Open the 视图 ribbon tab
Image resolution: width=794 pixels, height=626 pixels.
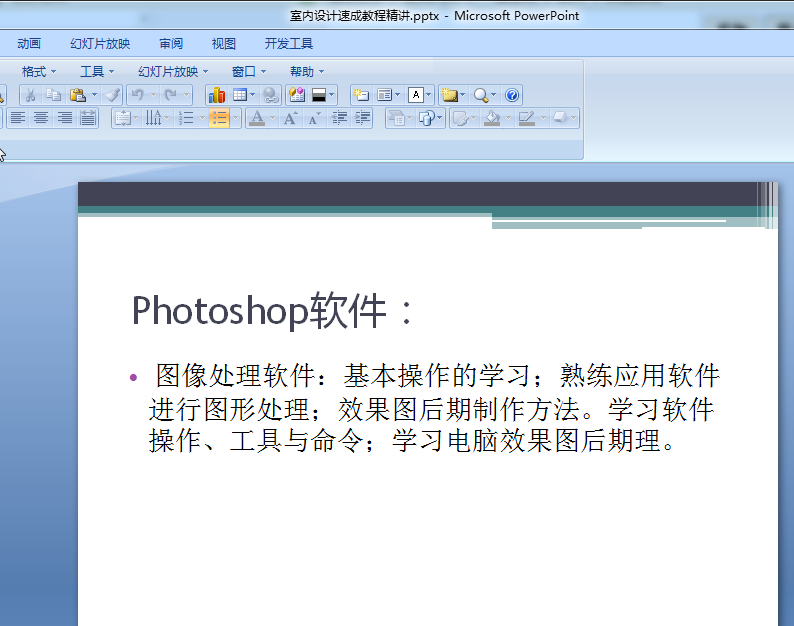pos(224,44)
